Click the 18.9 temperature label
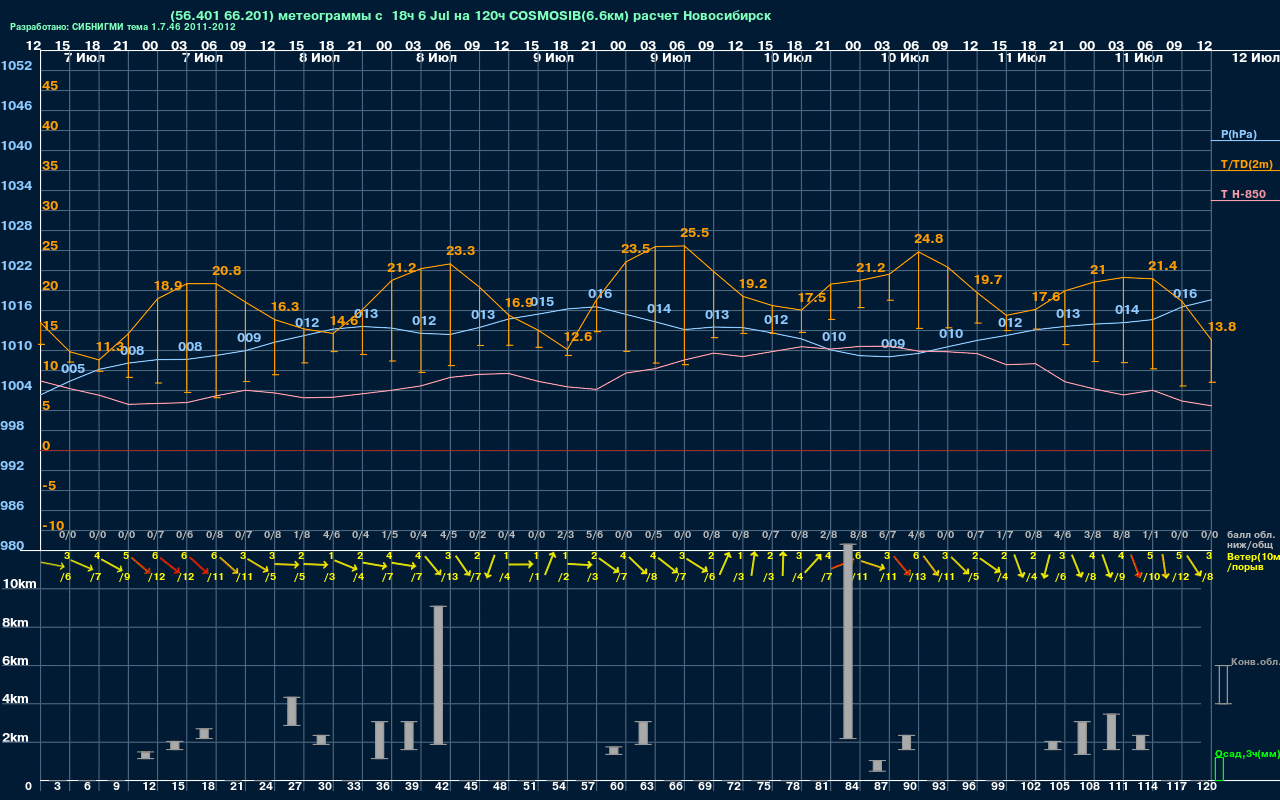 pyautogui.click(x=168, y=286)
